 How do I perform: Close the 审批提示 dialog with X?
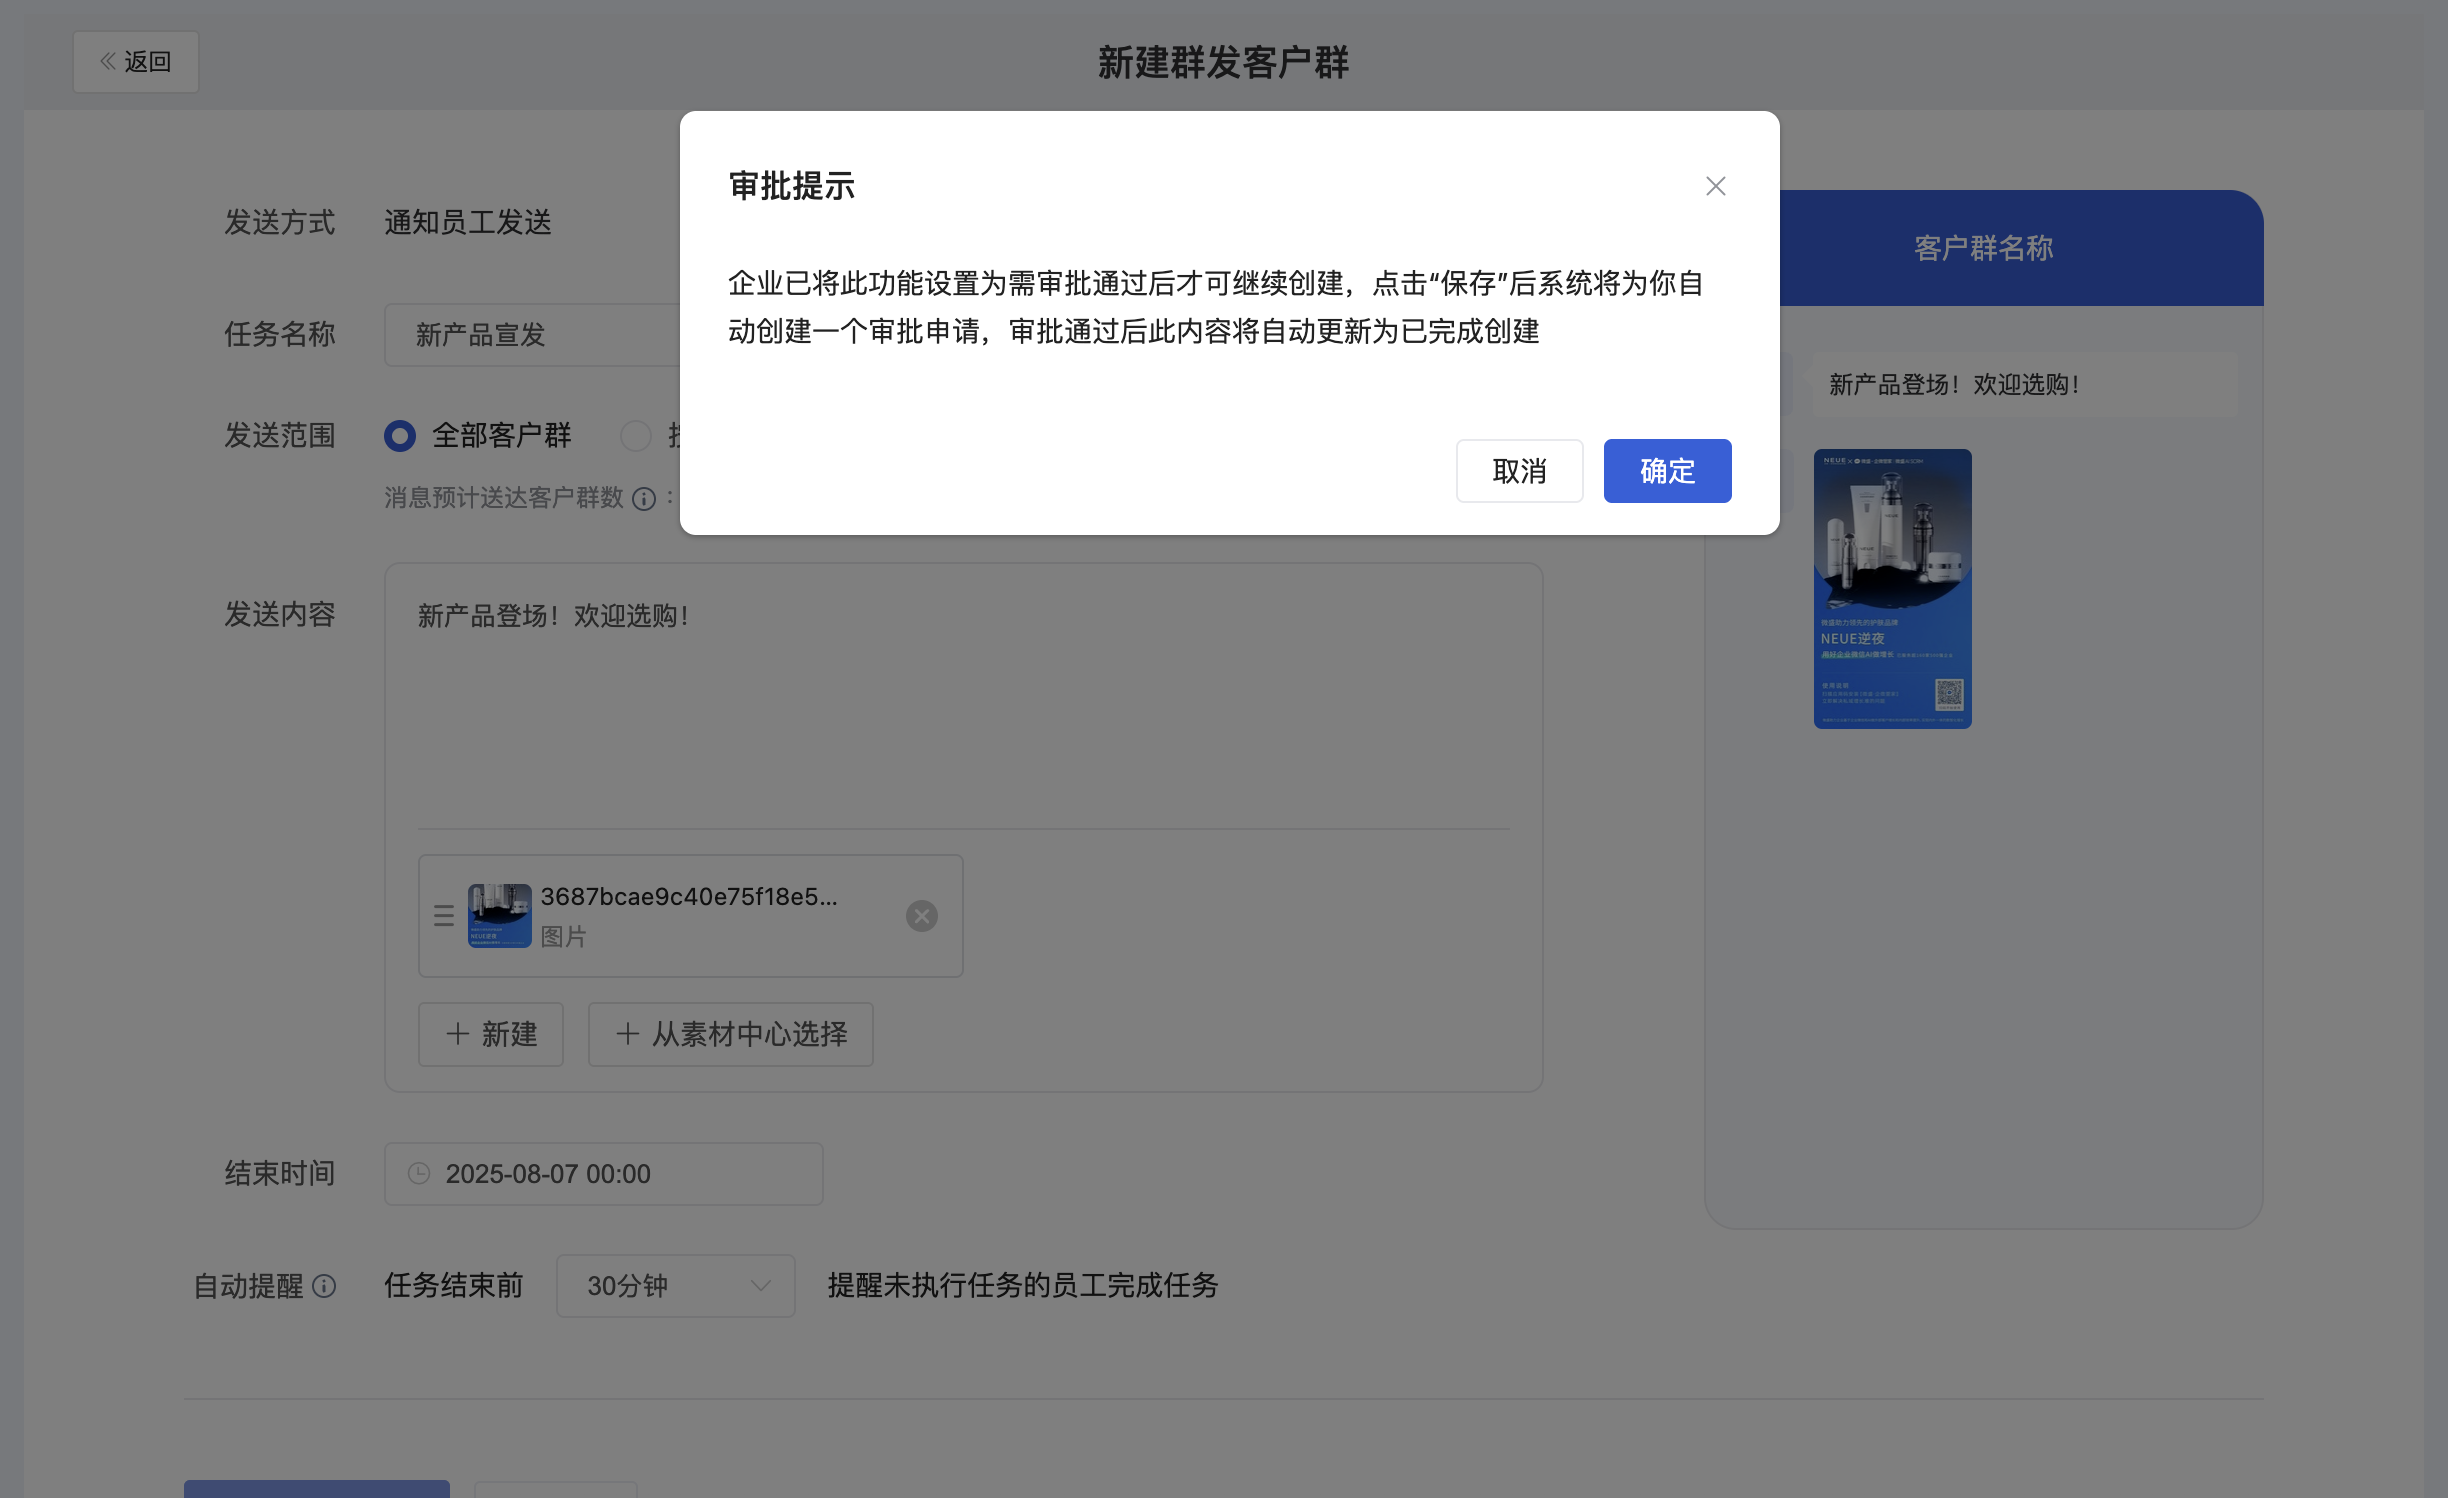[x=1715, y=186]
